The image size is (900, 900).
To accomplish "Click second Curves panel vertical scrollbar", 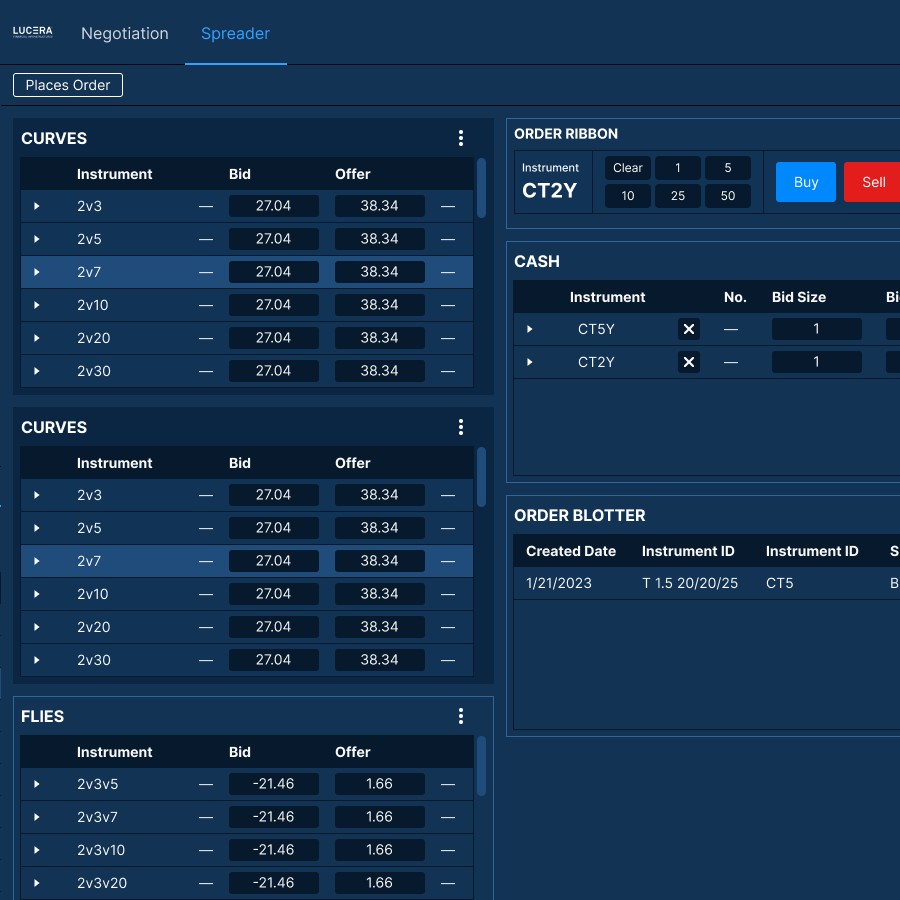I will click(482, 477).
